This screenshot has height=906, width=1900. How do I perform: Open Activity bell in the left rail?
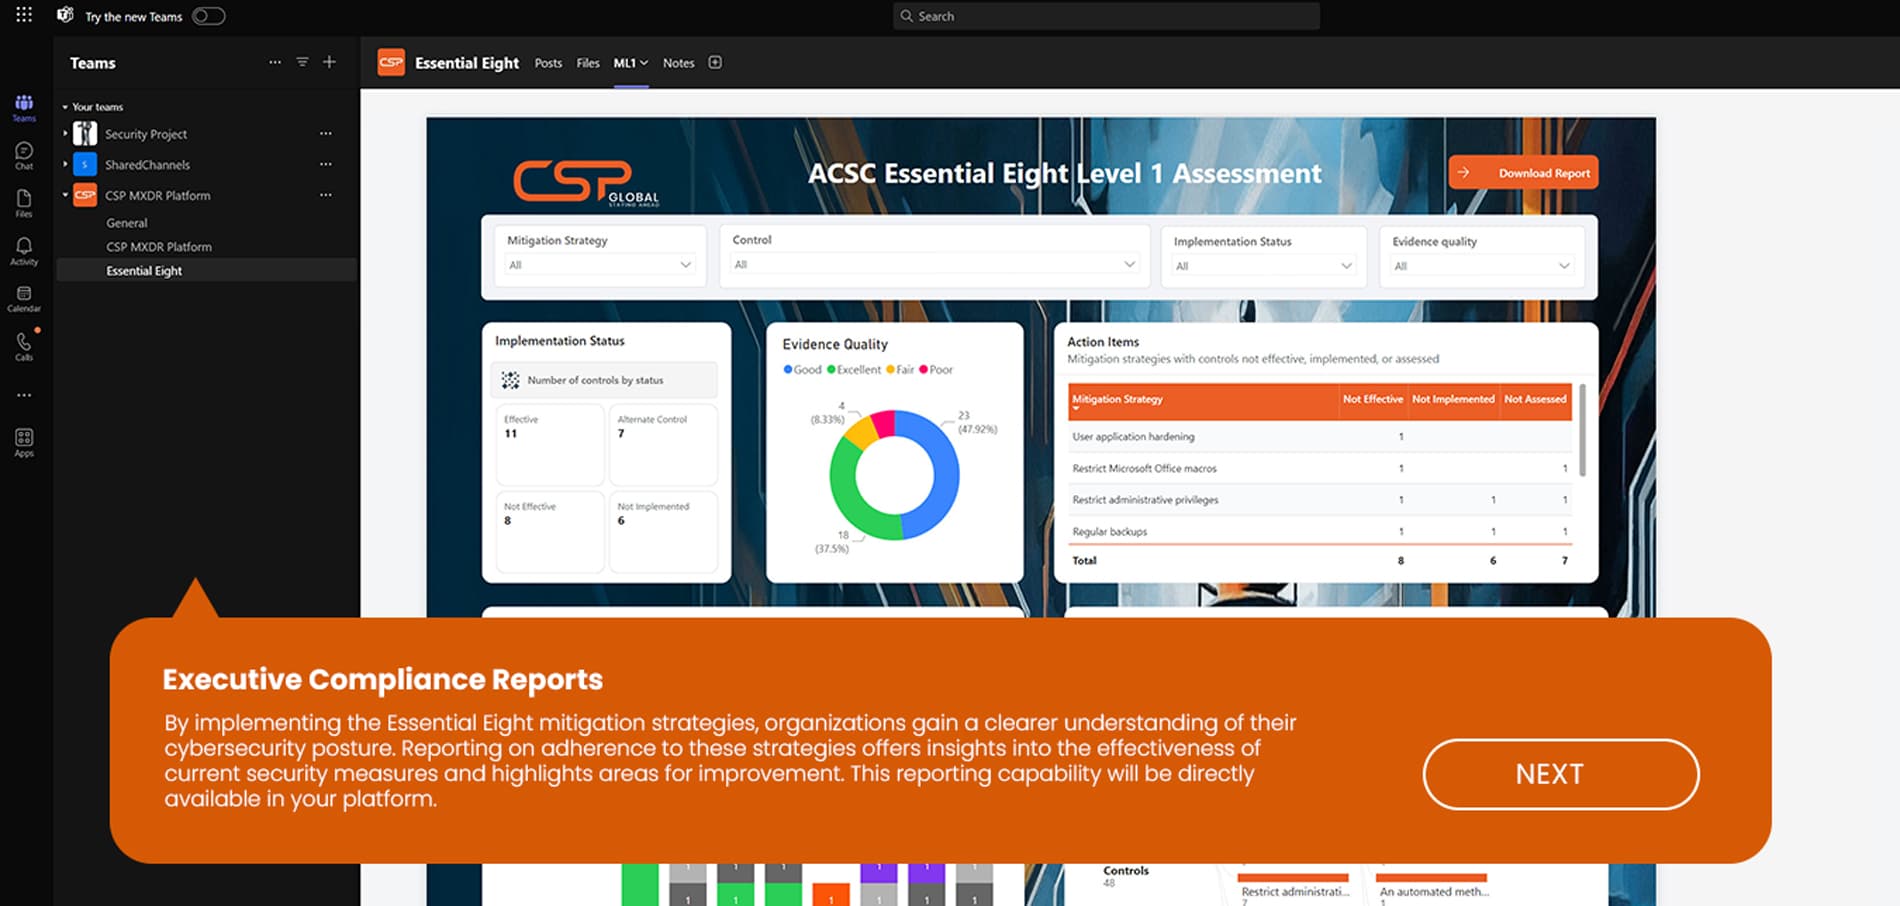coord(24,251)
